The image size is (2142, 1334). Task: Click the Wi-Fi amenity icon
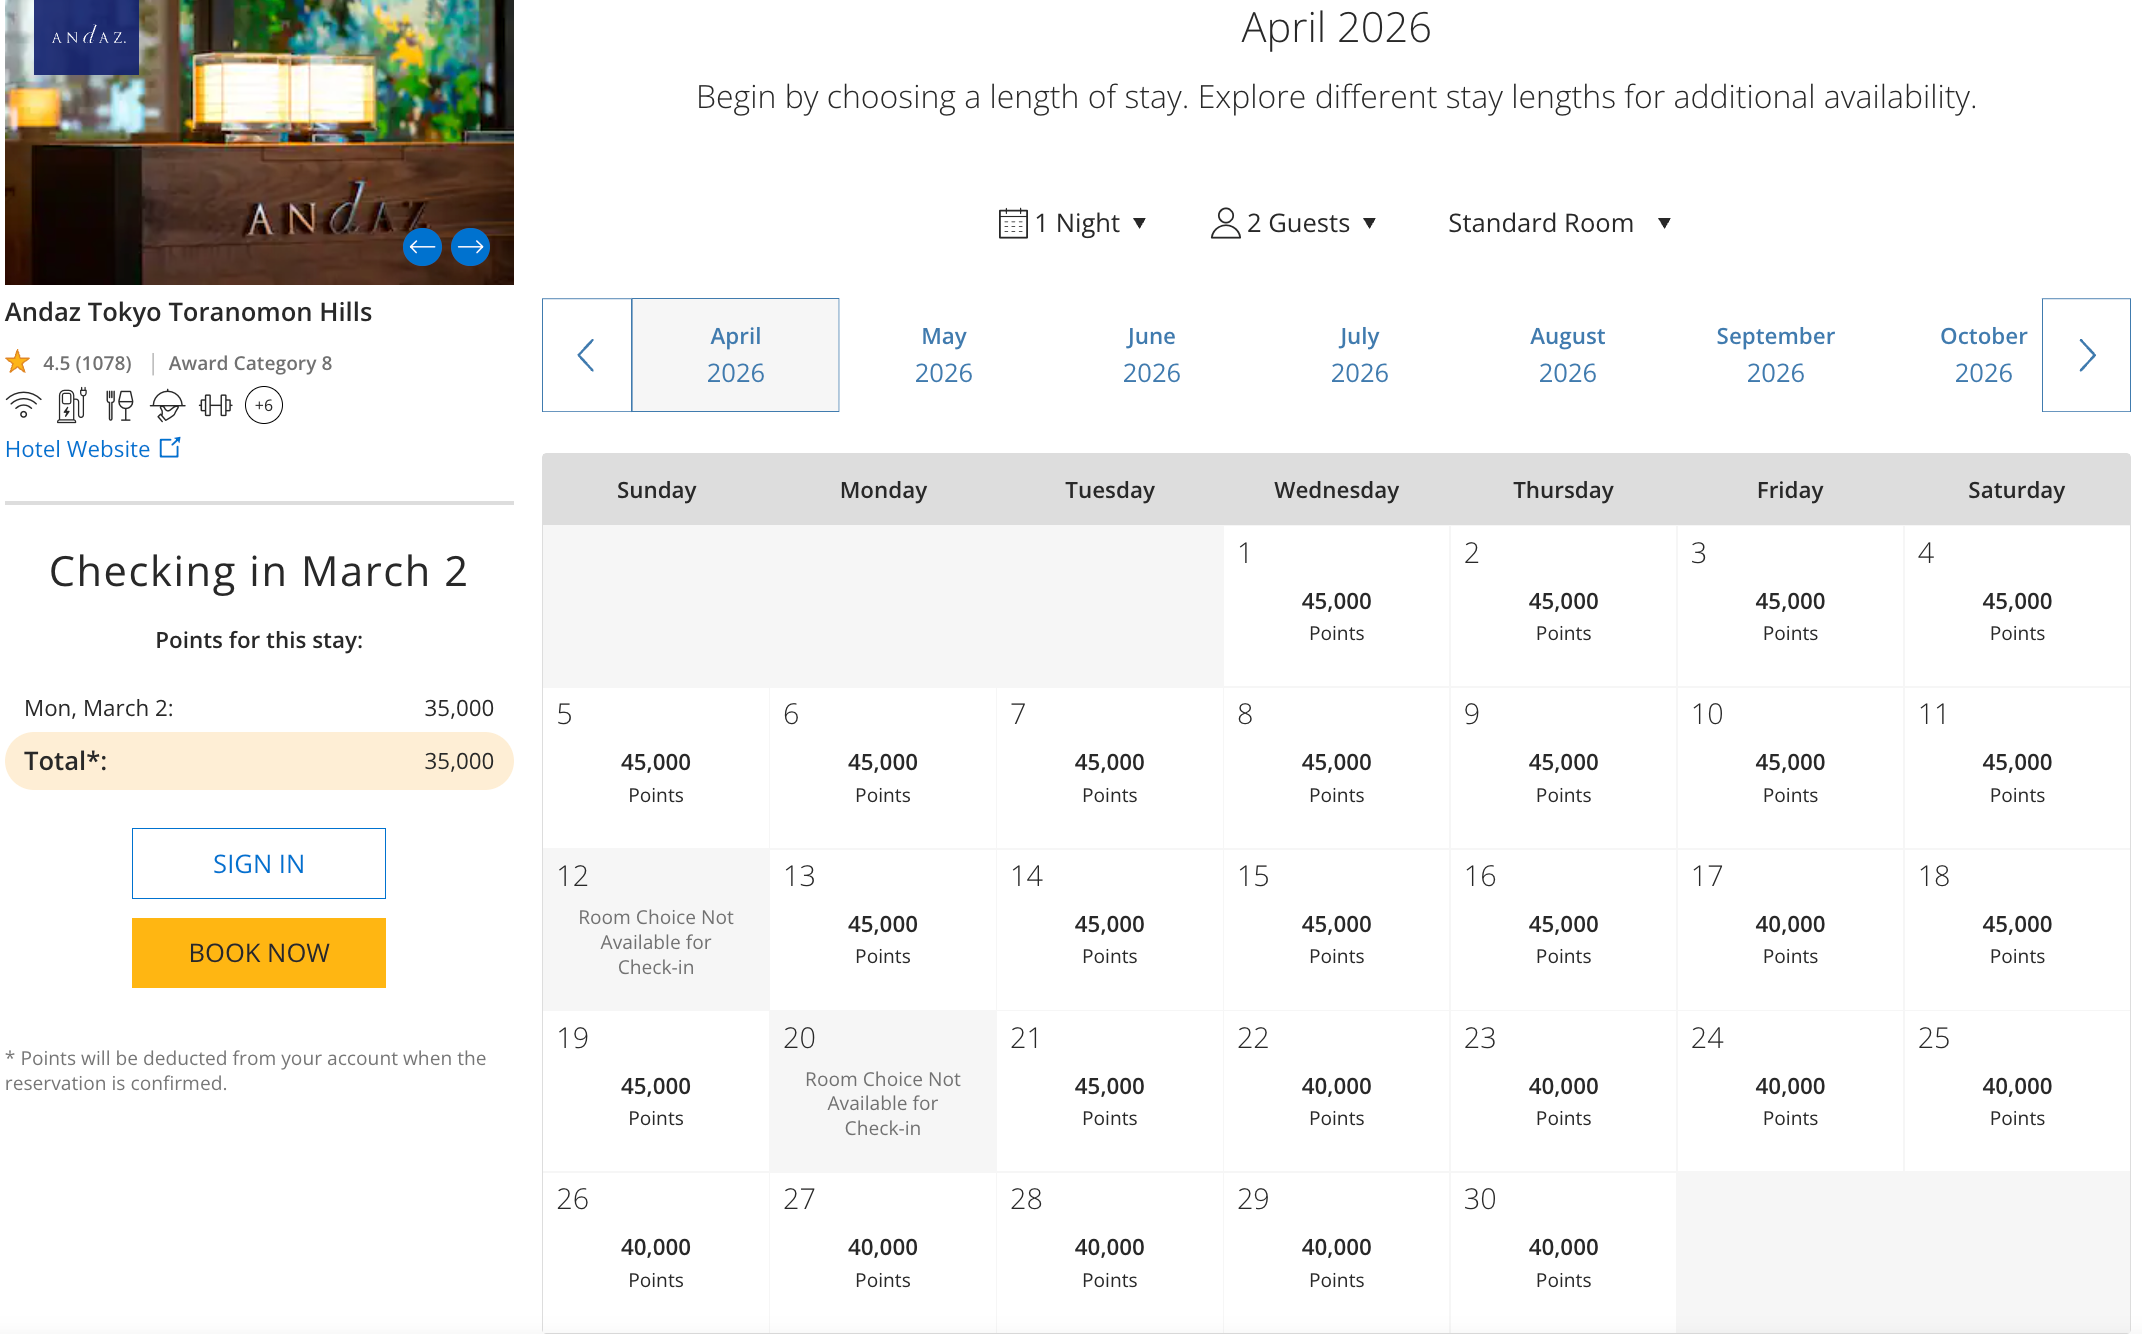tap(23, 405)
